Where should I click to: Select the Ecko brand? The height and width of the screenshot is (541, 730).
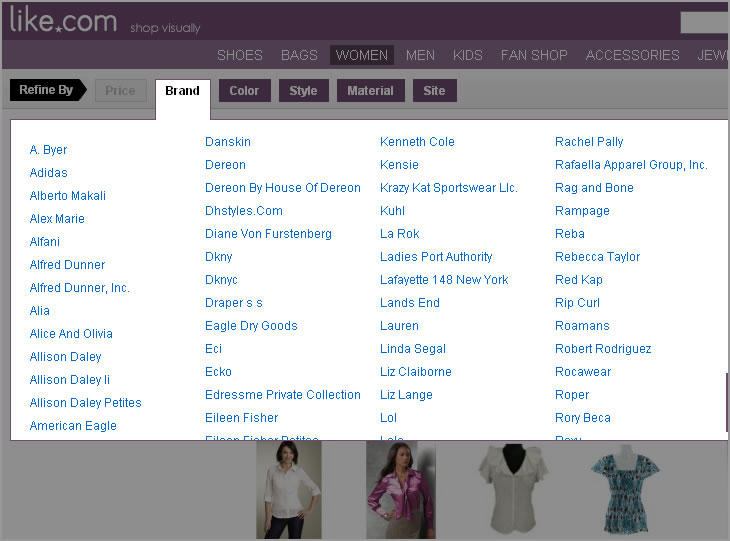point(218,372)
